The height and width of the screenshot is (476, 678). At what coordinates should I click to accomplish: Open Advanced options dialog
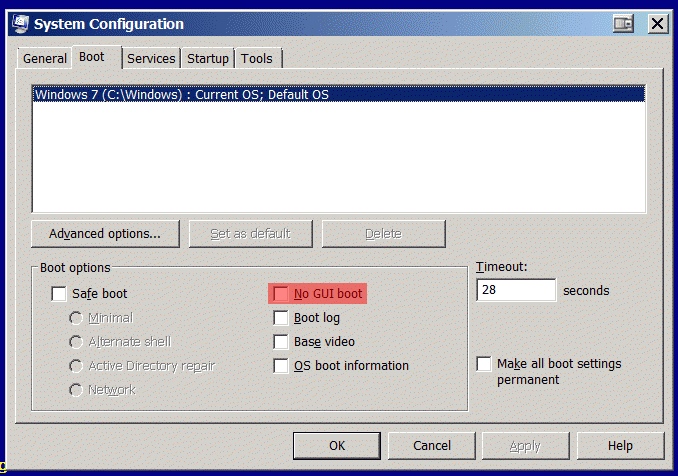point(105,234)
